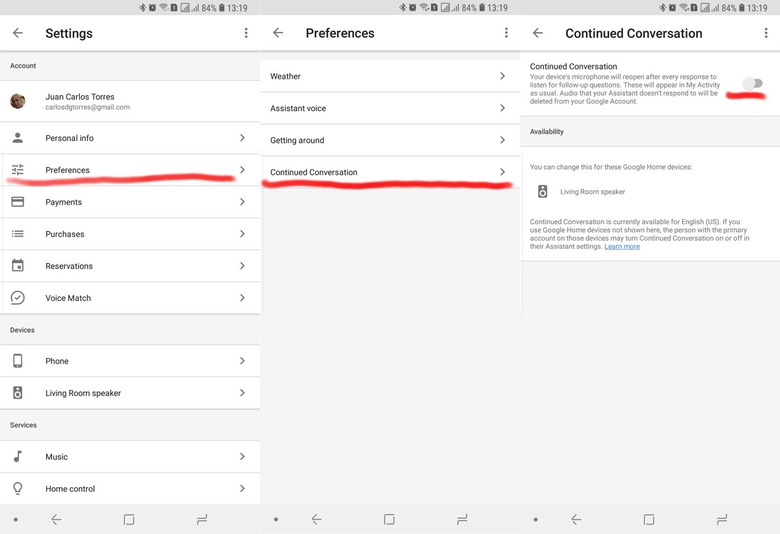
Task: Expand Personal info with its chevron
Action: [x=242, y=137]
